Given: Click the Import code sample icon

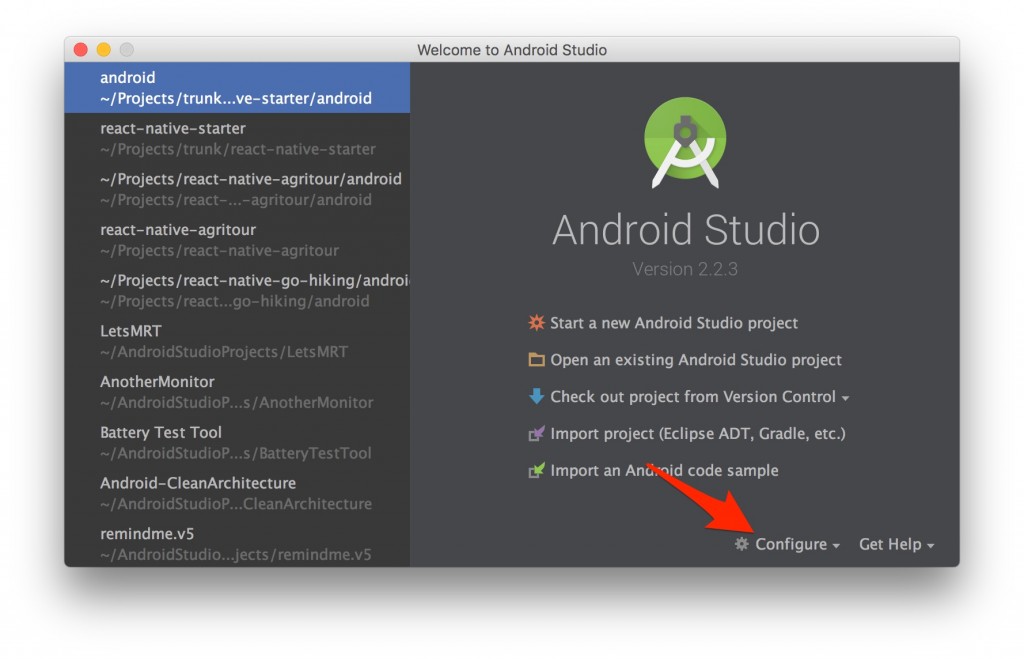Looking at the screenshot, I should [x=536, y=470].
